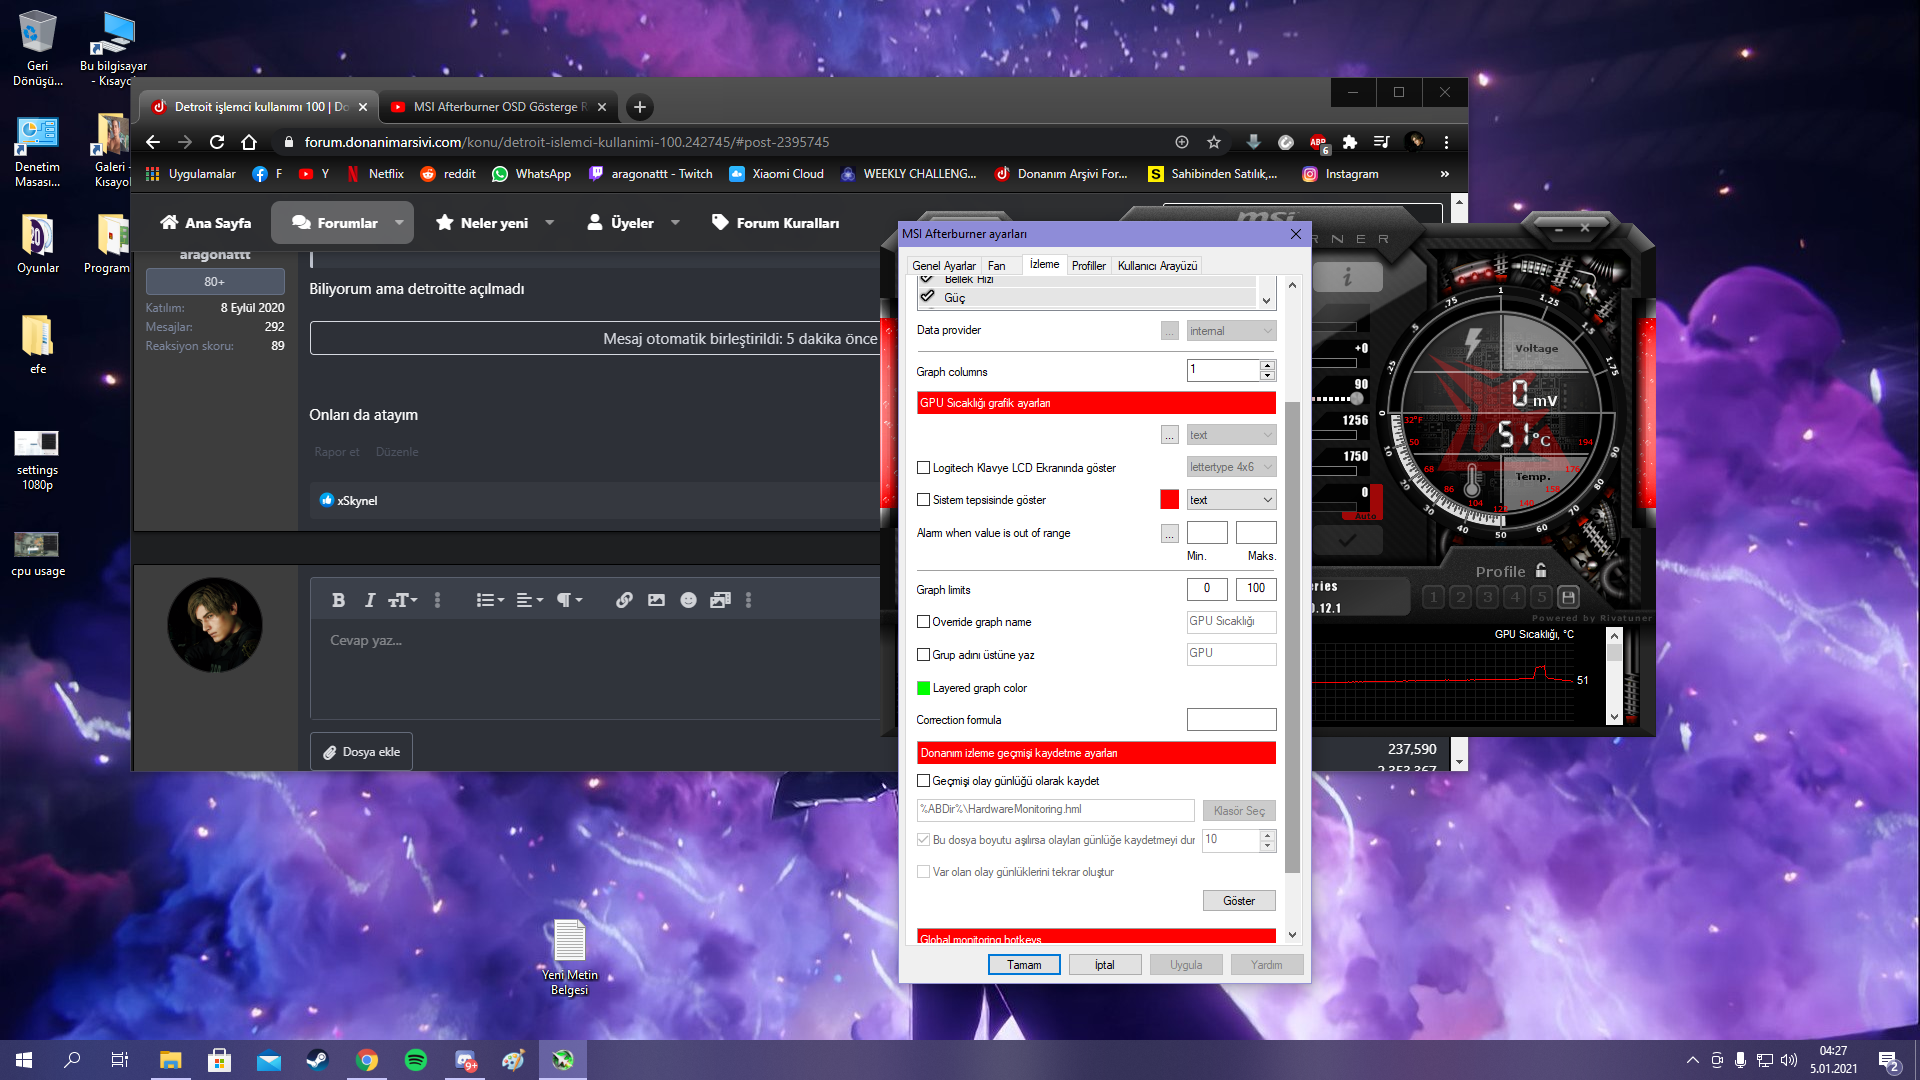Open the Ana Sayfa forum menu item
Viewport: 1920px width, 1080px height.
(x=206, y=223)
